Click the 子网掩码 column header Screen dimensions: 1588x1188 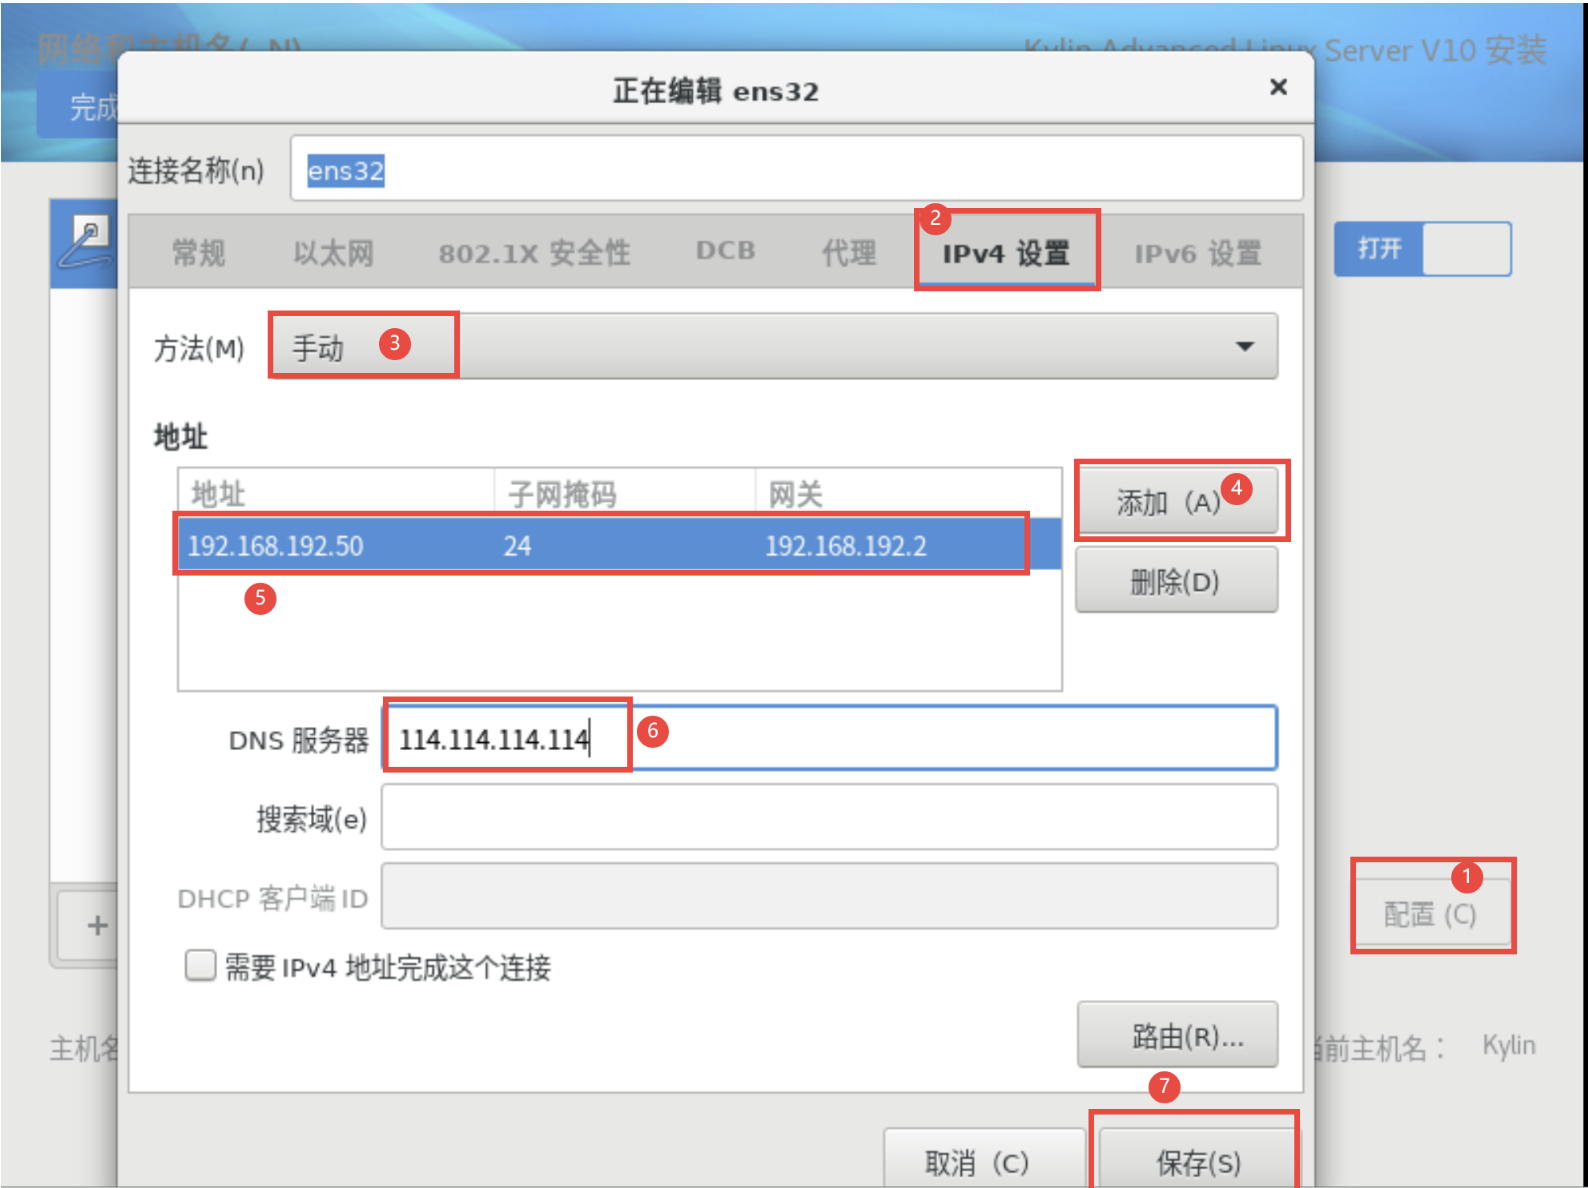coord(625,493)
